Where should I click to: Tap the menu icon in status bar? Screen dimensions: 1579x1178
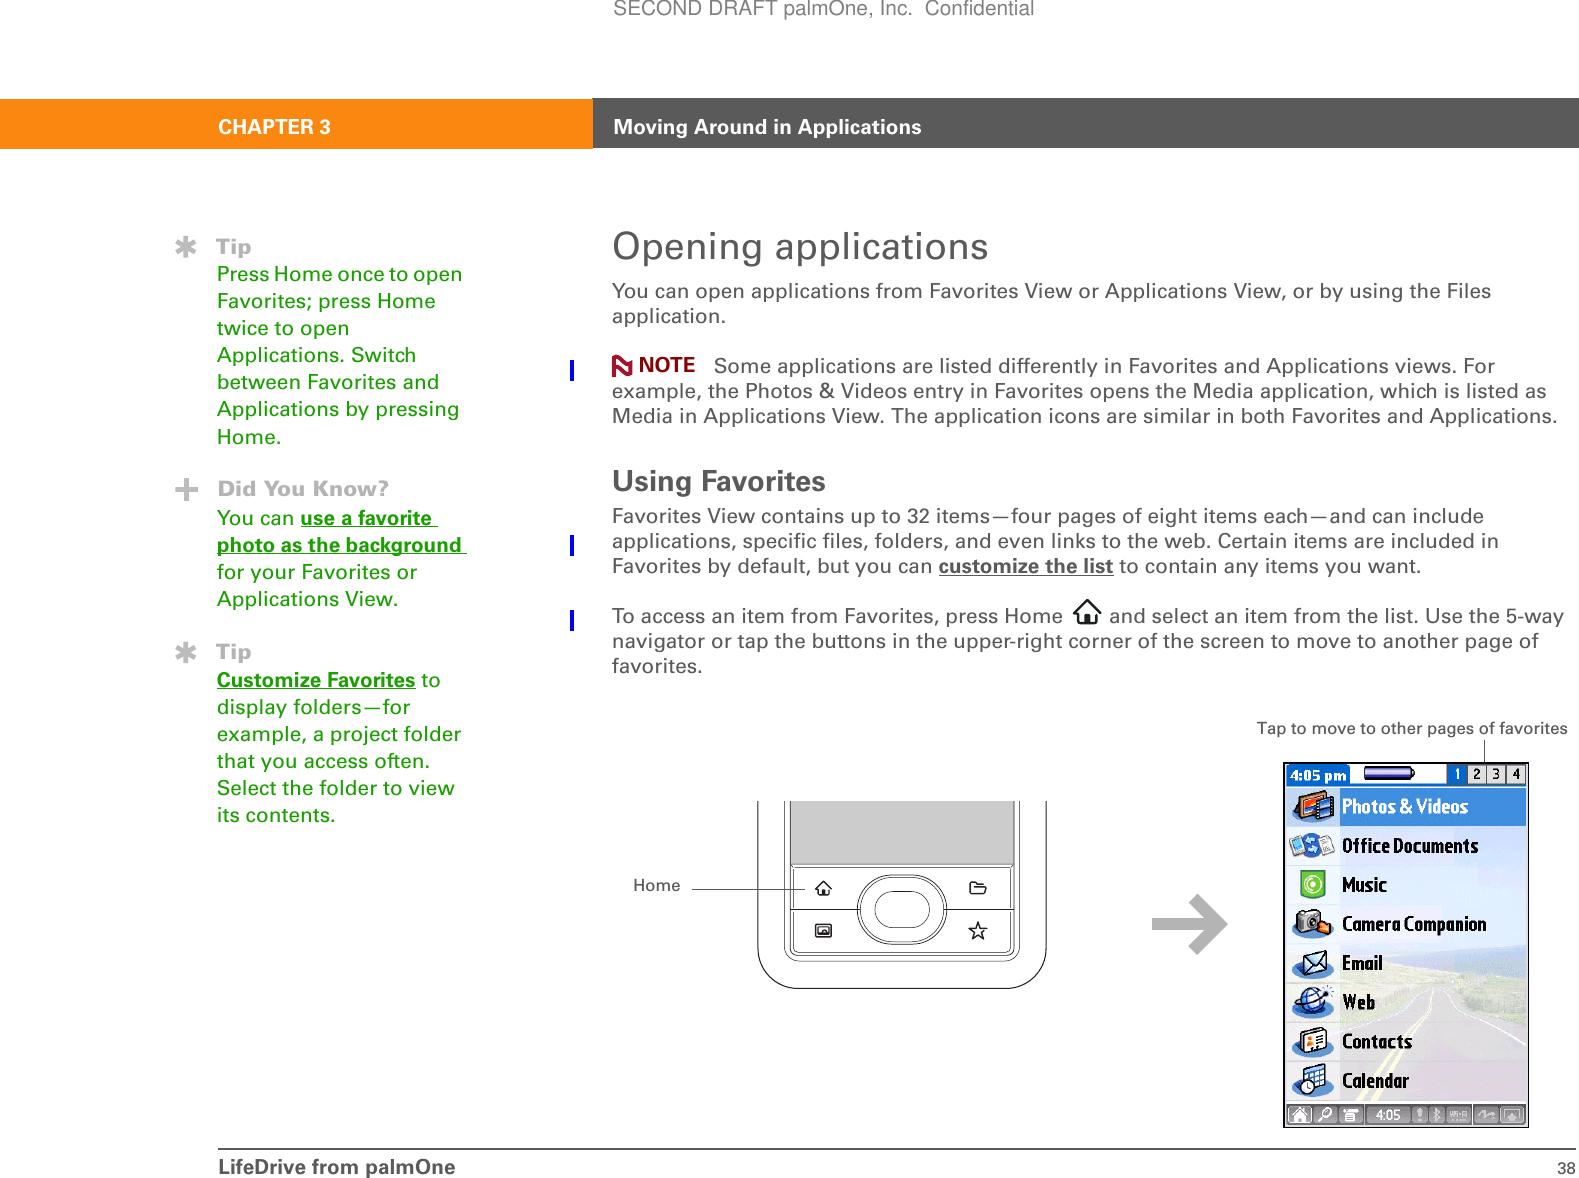coord(1351,1114)
